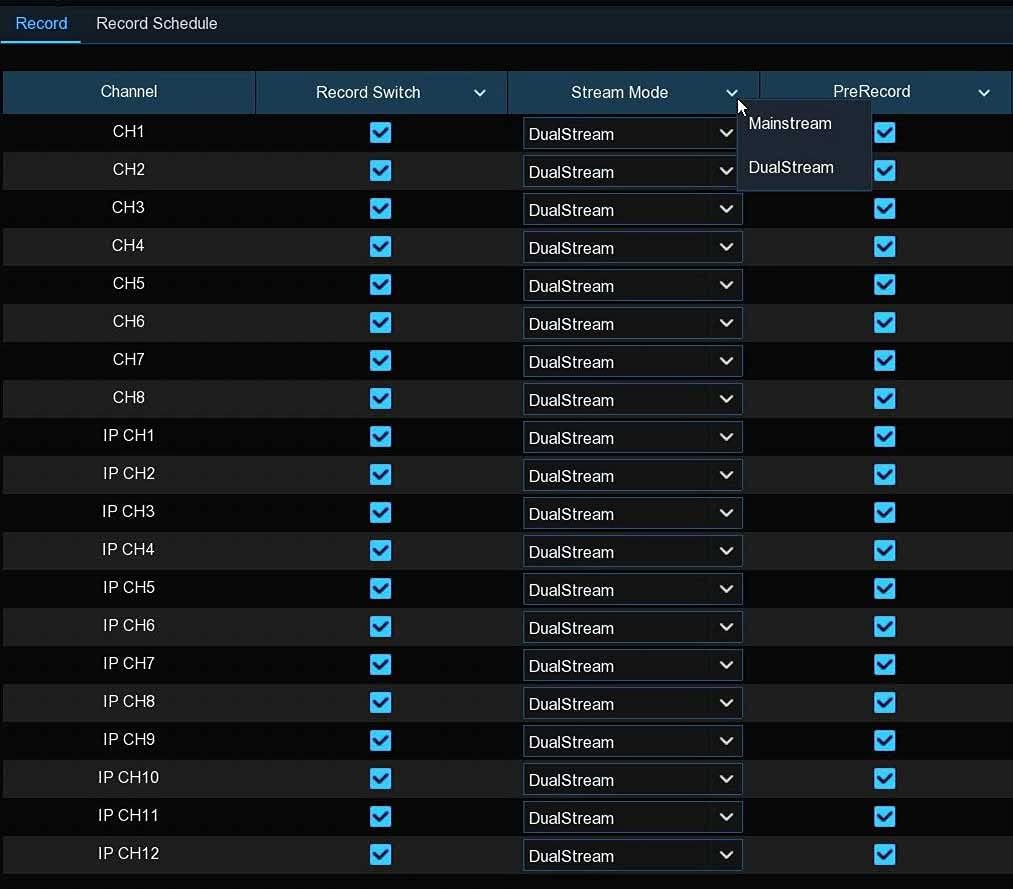Expand Stream Mode dropdown for CH7
This screenshot has width=1013, height=889.
632,361
